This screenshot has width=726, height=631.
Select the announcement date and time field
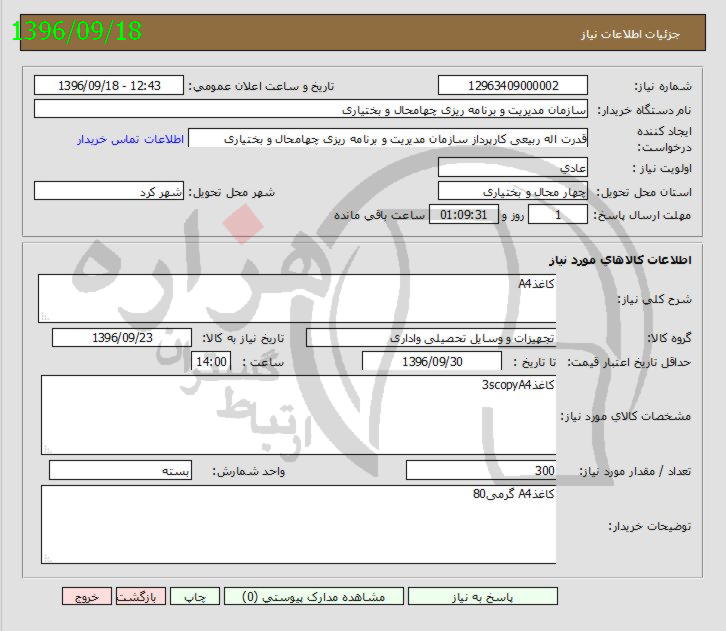tap(110, 86)
